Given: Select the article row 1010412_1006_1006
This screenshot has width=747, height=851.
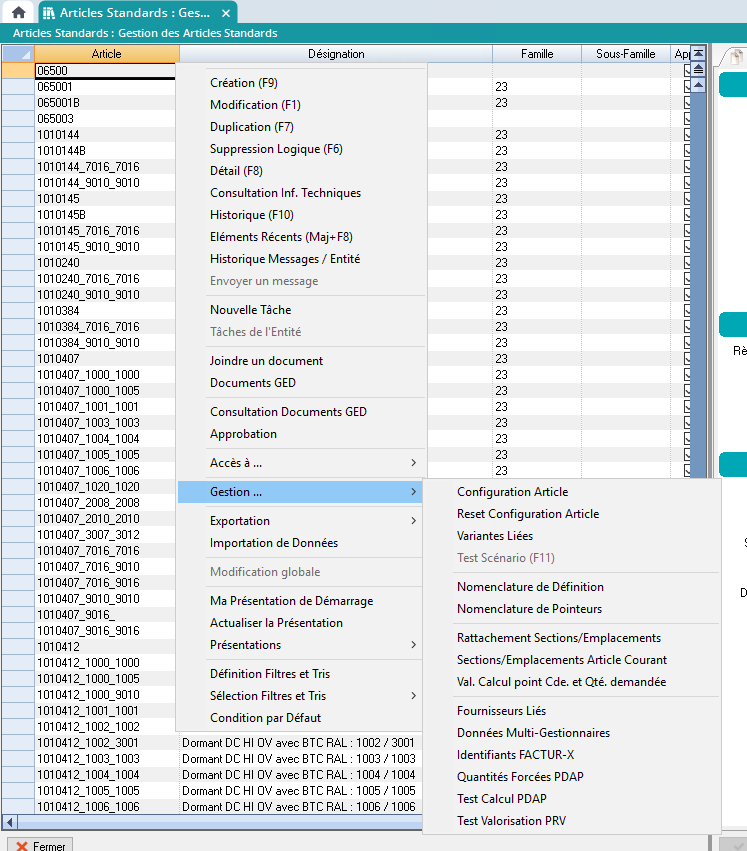Looking at the screenshot, I should click(x=88, y=807).
